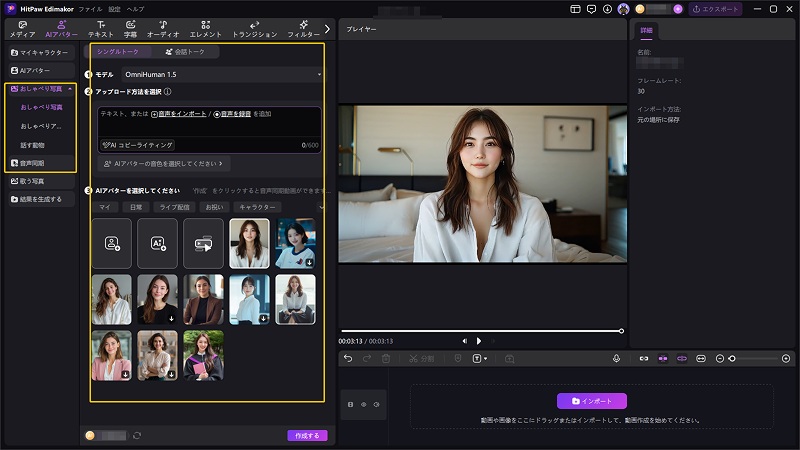Select the AIアバター toolbar category
Screen dimensions: 800x450
pyautogui.click(x=61, y=29)
